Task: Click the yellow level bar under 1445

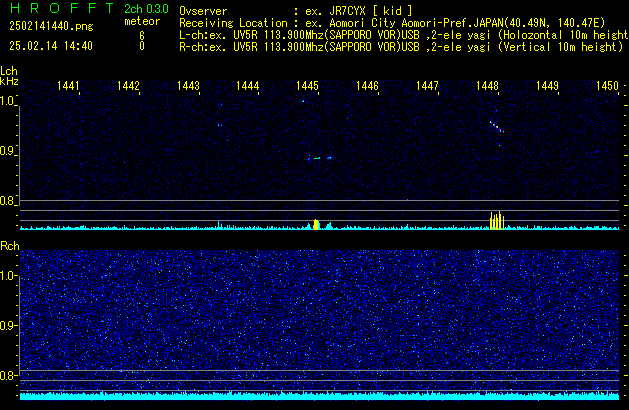Action: click(316, 224)
